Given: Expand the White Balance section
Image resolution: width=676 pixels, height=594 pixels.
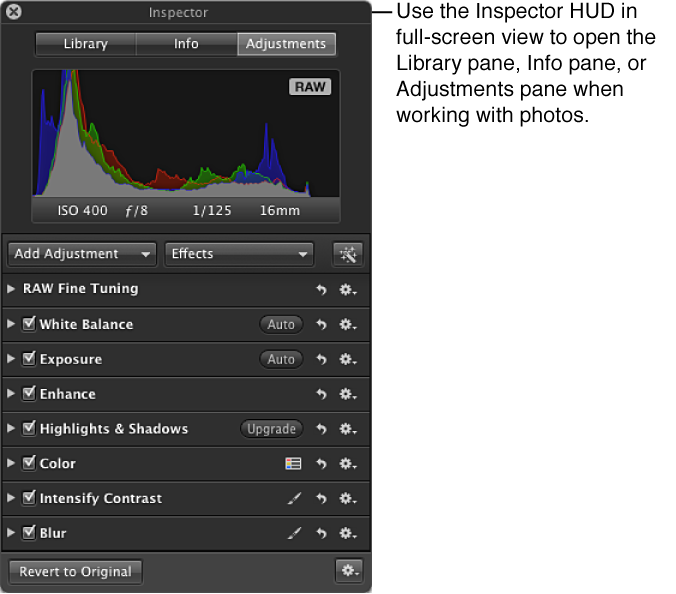Looking at the screenshot, I should 11,324.
